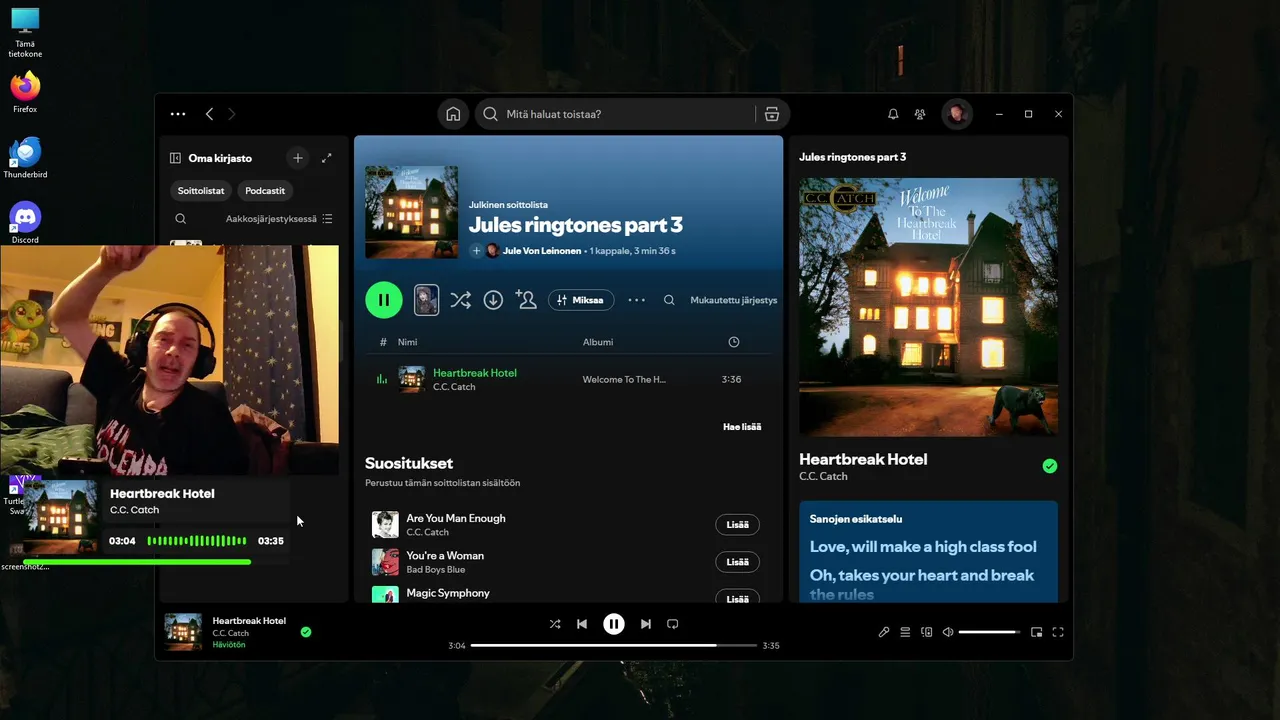Toggle saved checkmark in bottom player bar
1280x720 pixels.
[x=306, y=632]
